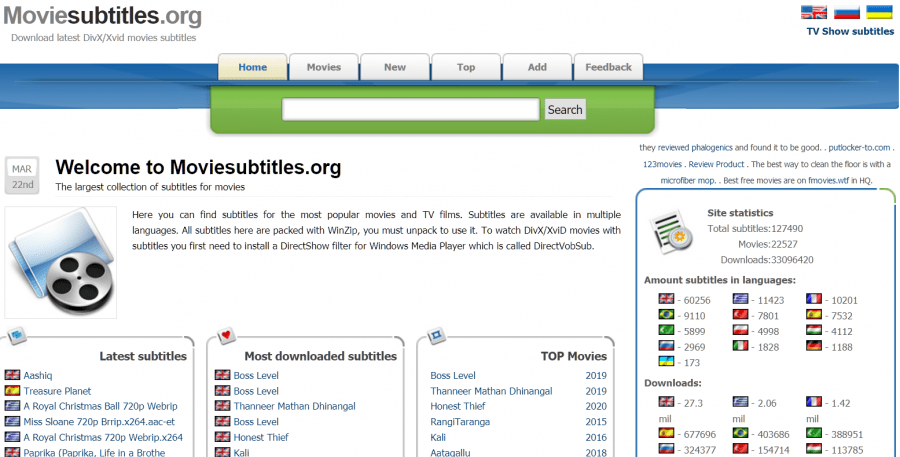This screenshot has width=900, height=457.
Task: Click the film frame icon above TOP Movies
Action: click(x=436, y=335)
